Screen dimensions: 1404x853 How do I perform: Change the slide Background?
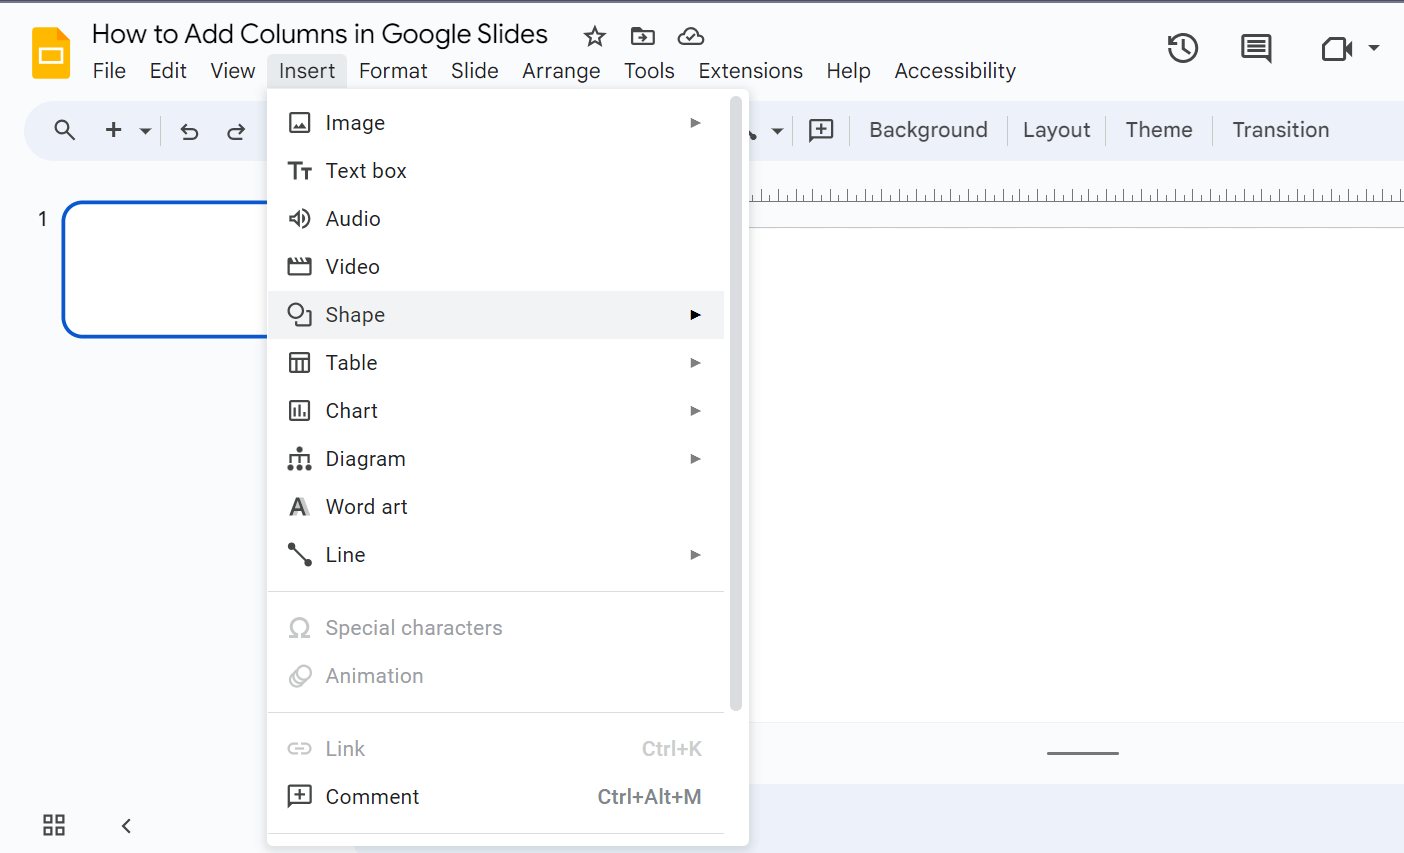click(927, 130)
